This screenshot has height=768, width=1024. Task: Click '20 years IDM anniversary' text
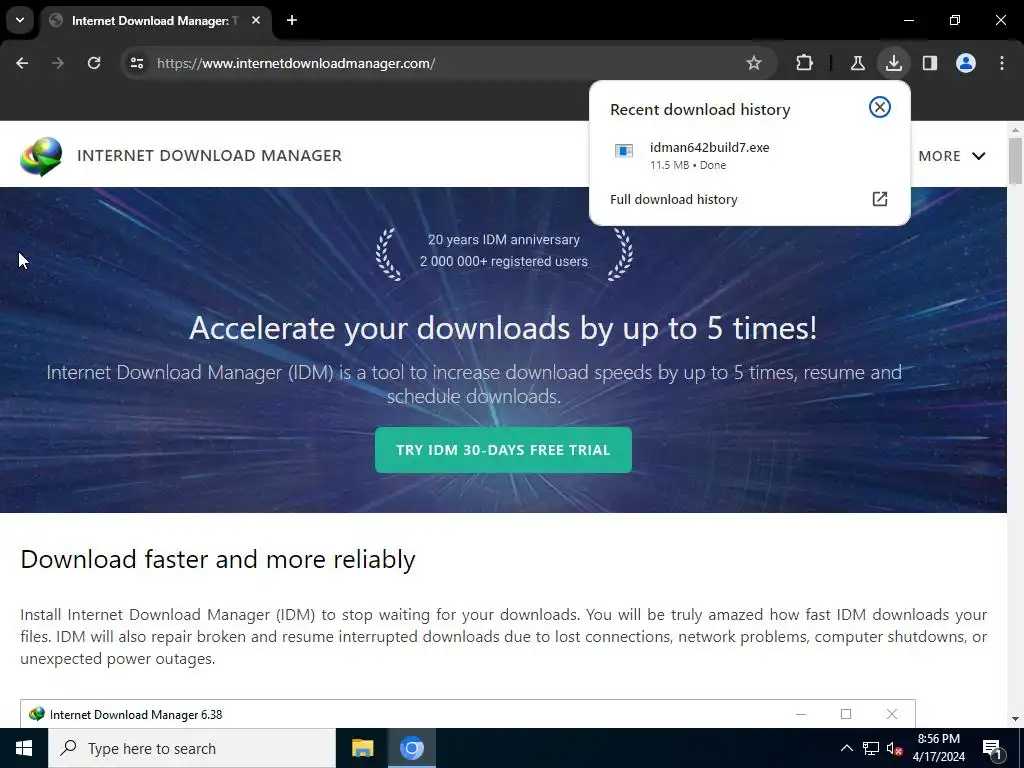504,240
